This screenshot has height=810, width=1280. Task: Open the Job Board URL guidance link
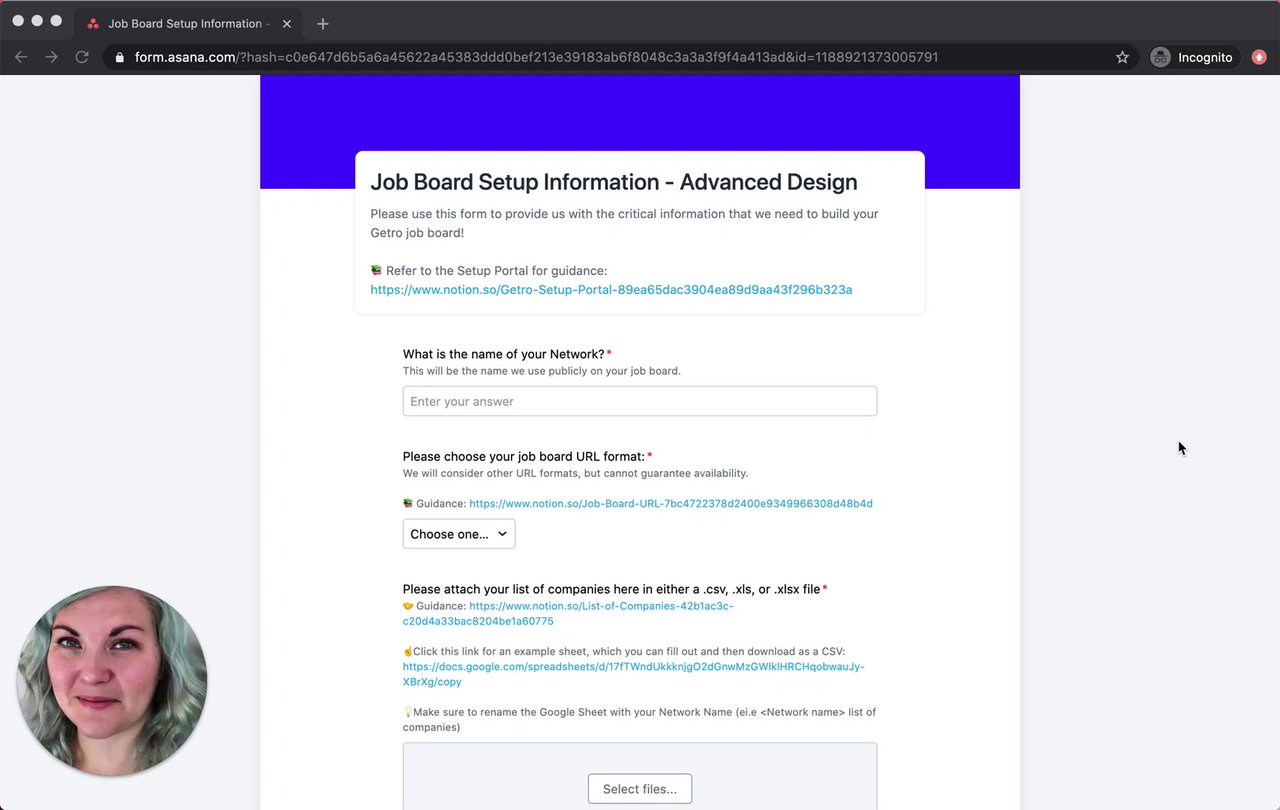670,503
